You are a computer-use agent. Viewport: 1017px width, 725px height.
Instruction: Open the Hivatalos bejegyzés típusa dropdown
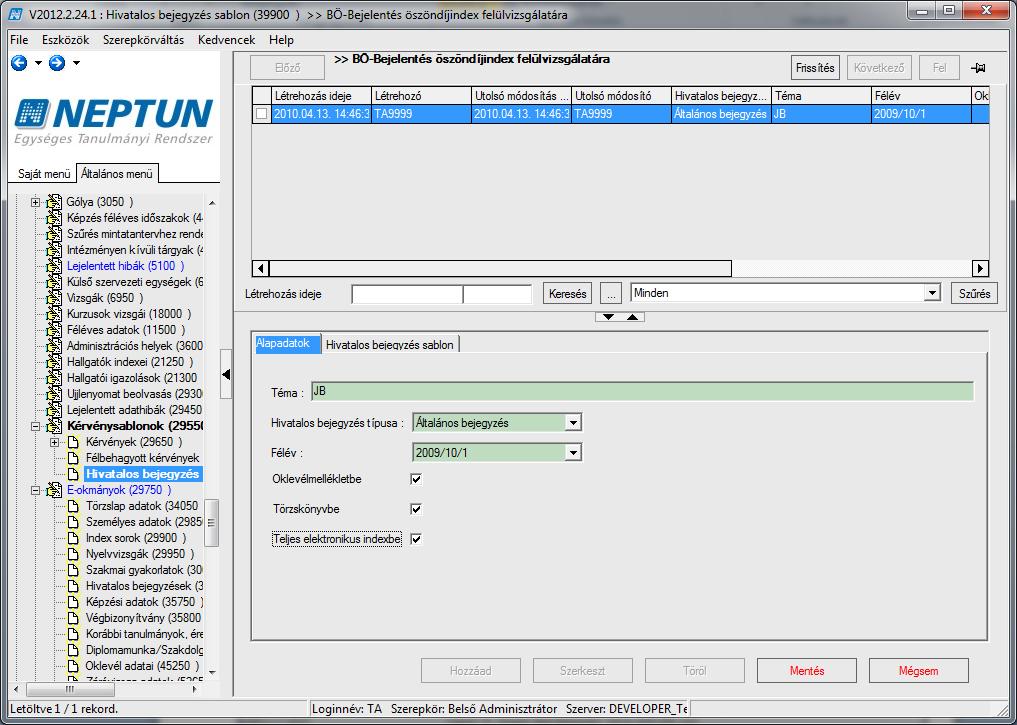573,423
